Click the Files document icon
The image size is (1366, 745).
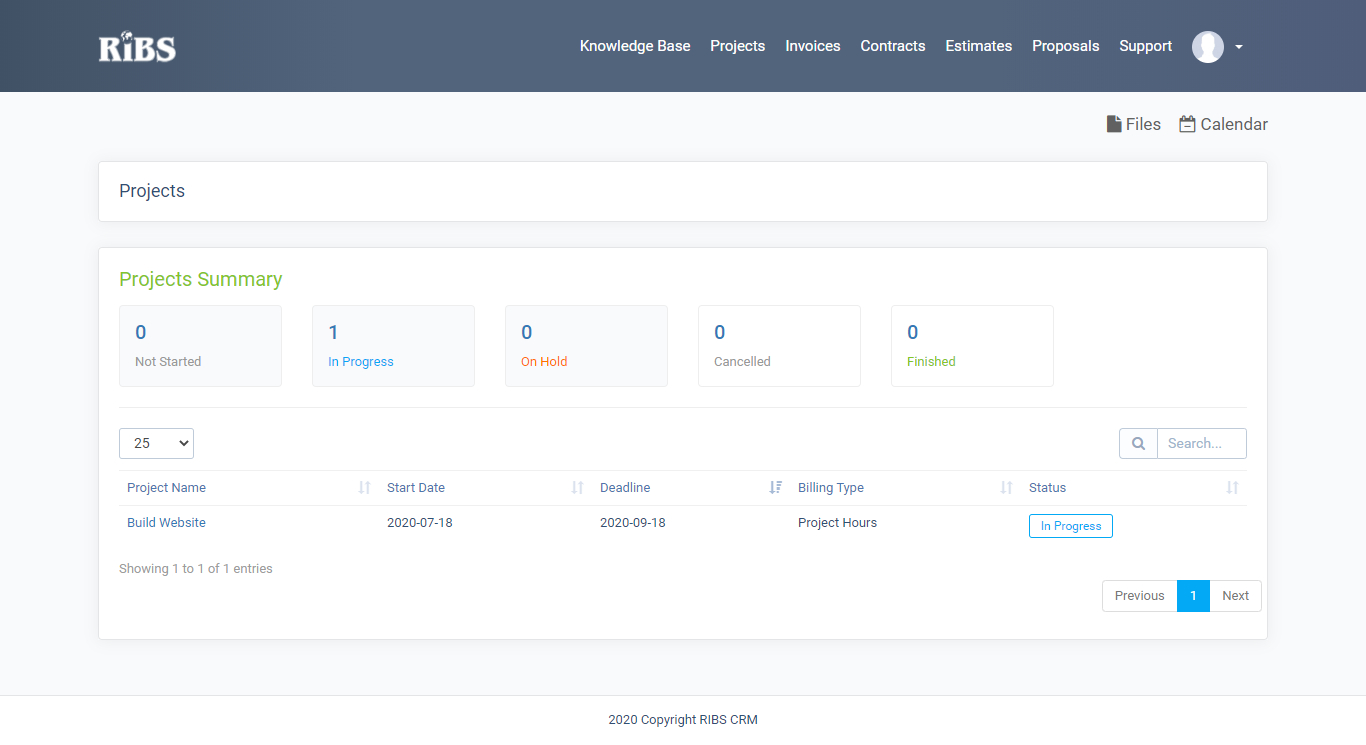point(1114,124)
